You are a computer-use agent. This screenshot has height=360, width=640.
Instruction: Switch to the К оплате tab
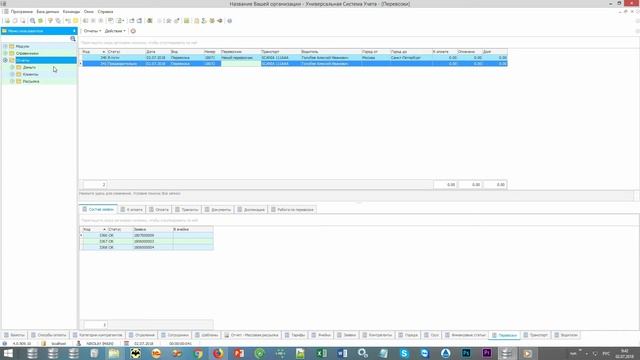click(x=132, y=209)
